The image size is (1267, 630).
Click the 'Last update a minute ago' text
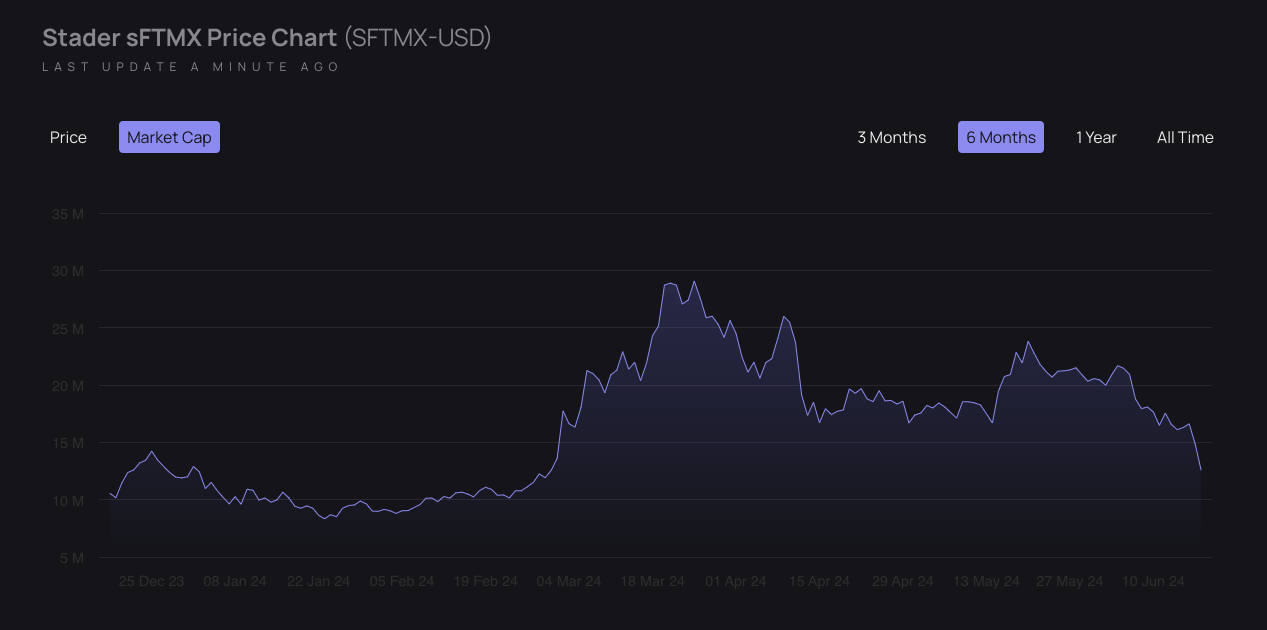(191, 67)
